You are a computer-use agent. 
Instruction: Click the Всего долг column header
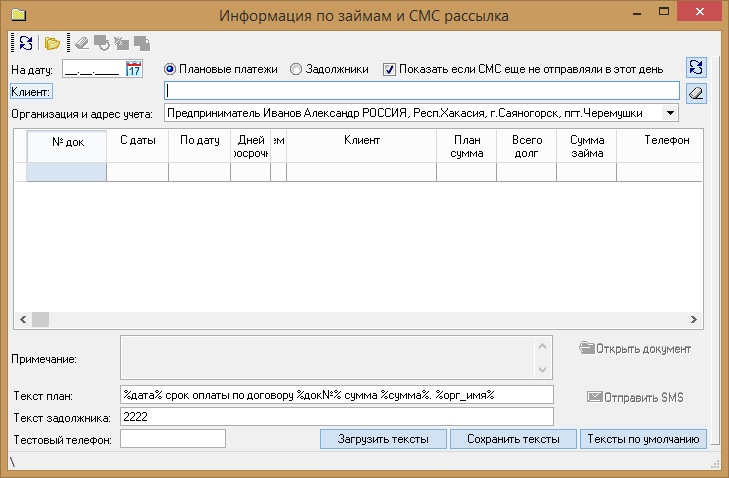[527, 146]
